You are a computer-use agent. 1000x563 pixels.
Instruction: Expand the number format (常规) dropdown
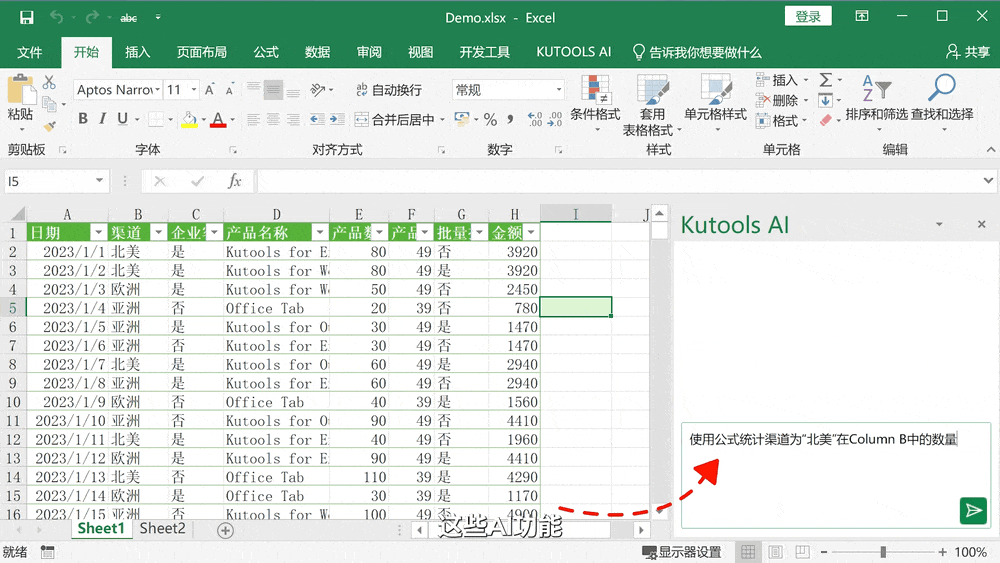559,90
